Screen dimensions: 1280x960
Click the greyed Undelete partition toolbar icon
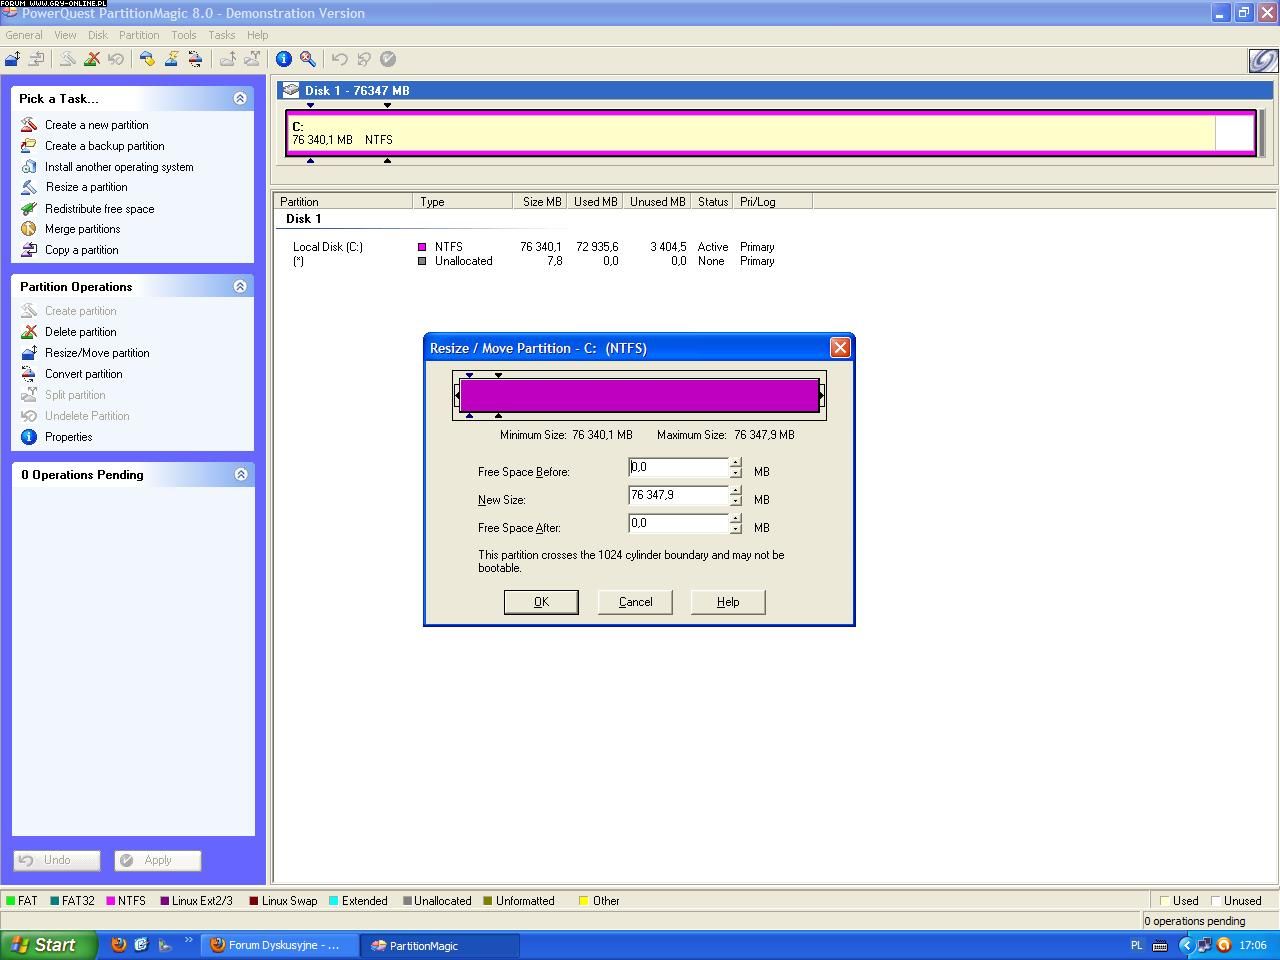[x=115, y=59]
